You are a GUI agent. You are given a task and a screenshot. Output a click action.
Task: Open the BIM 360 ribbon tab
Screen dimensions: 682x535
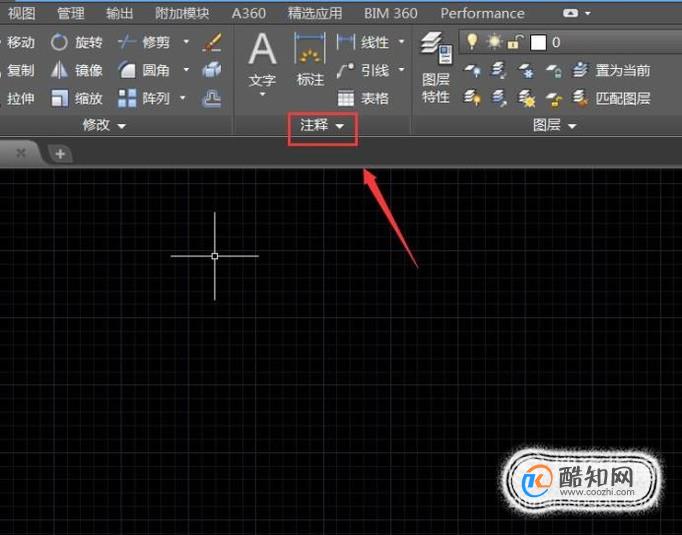[391, 13]
